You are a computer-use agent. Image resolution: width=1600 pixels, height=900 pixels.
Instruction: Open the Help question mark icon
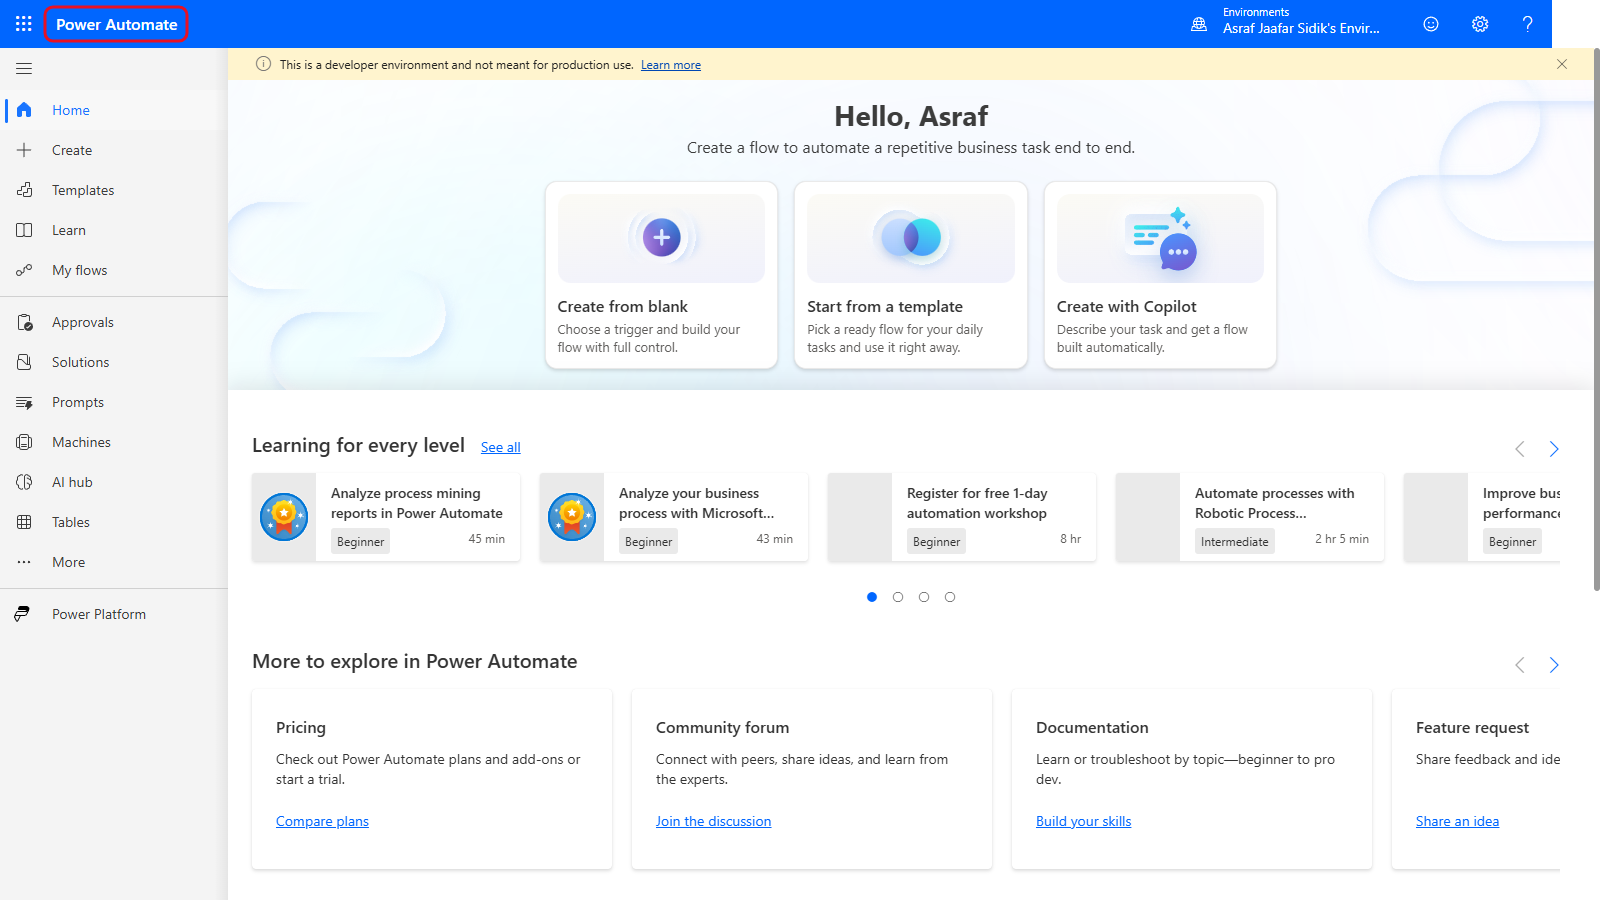(x=1527, y=24)
